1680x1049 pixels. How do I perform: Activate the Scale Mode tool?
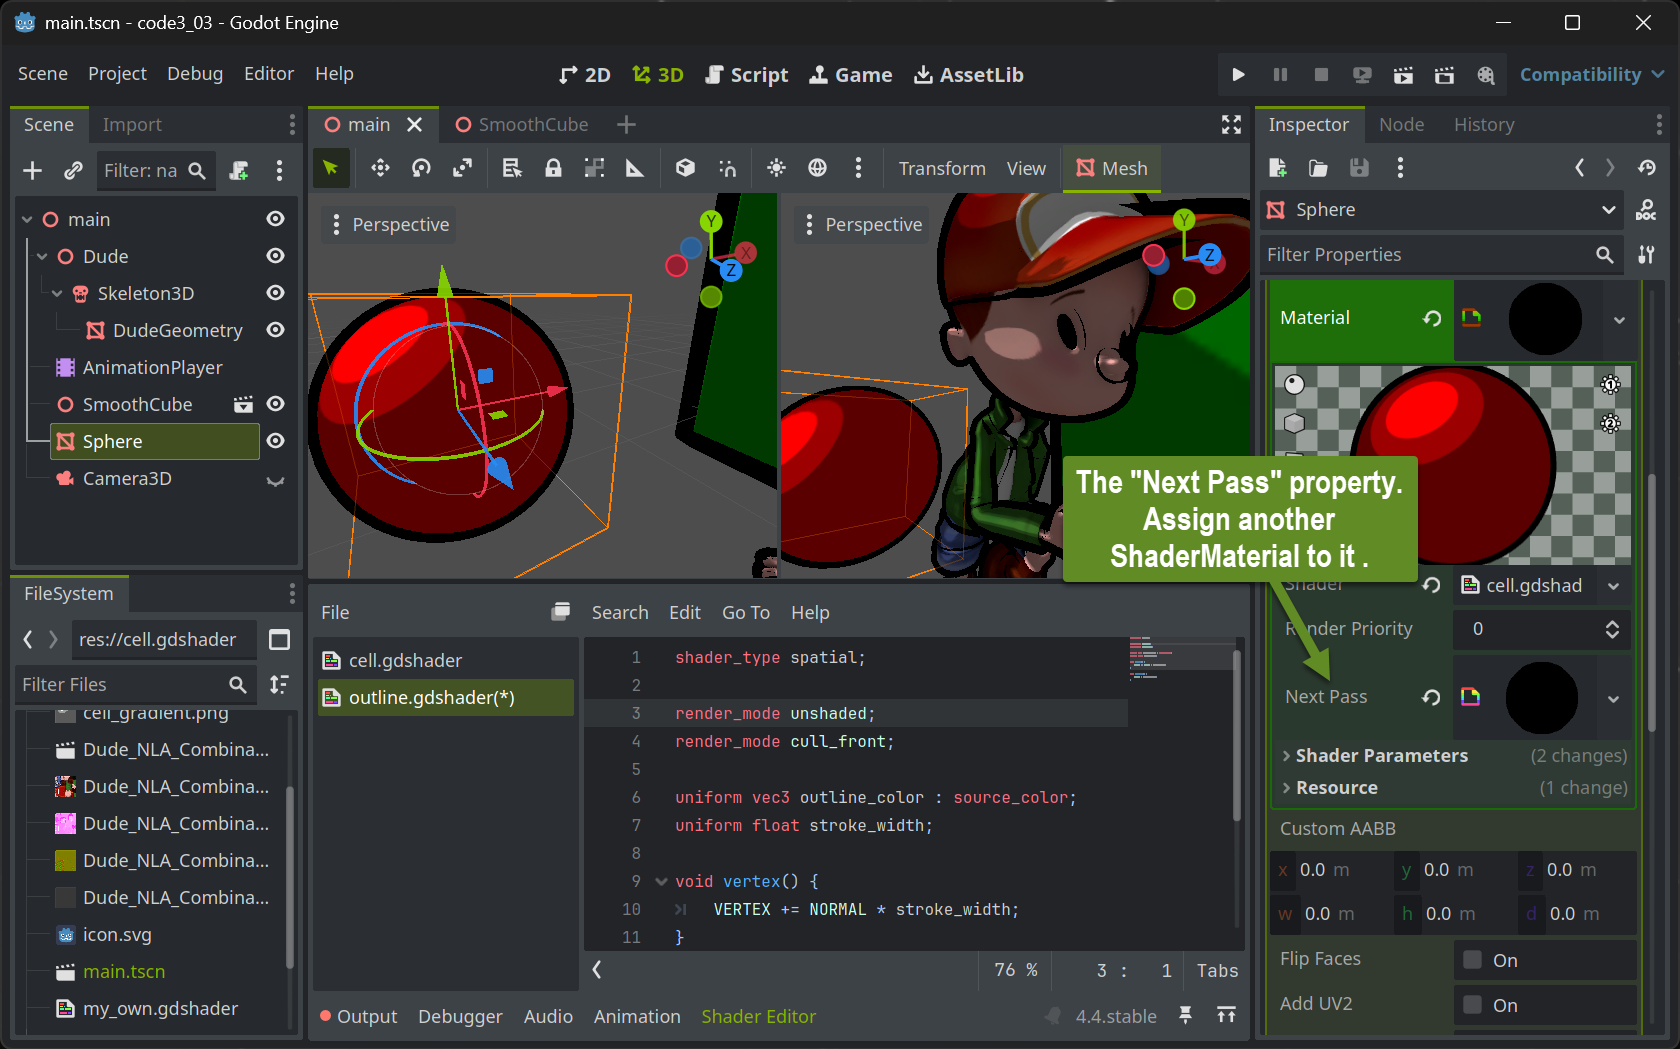tap(462, 168)
